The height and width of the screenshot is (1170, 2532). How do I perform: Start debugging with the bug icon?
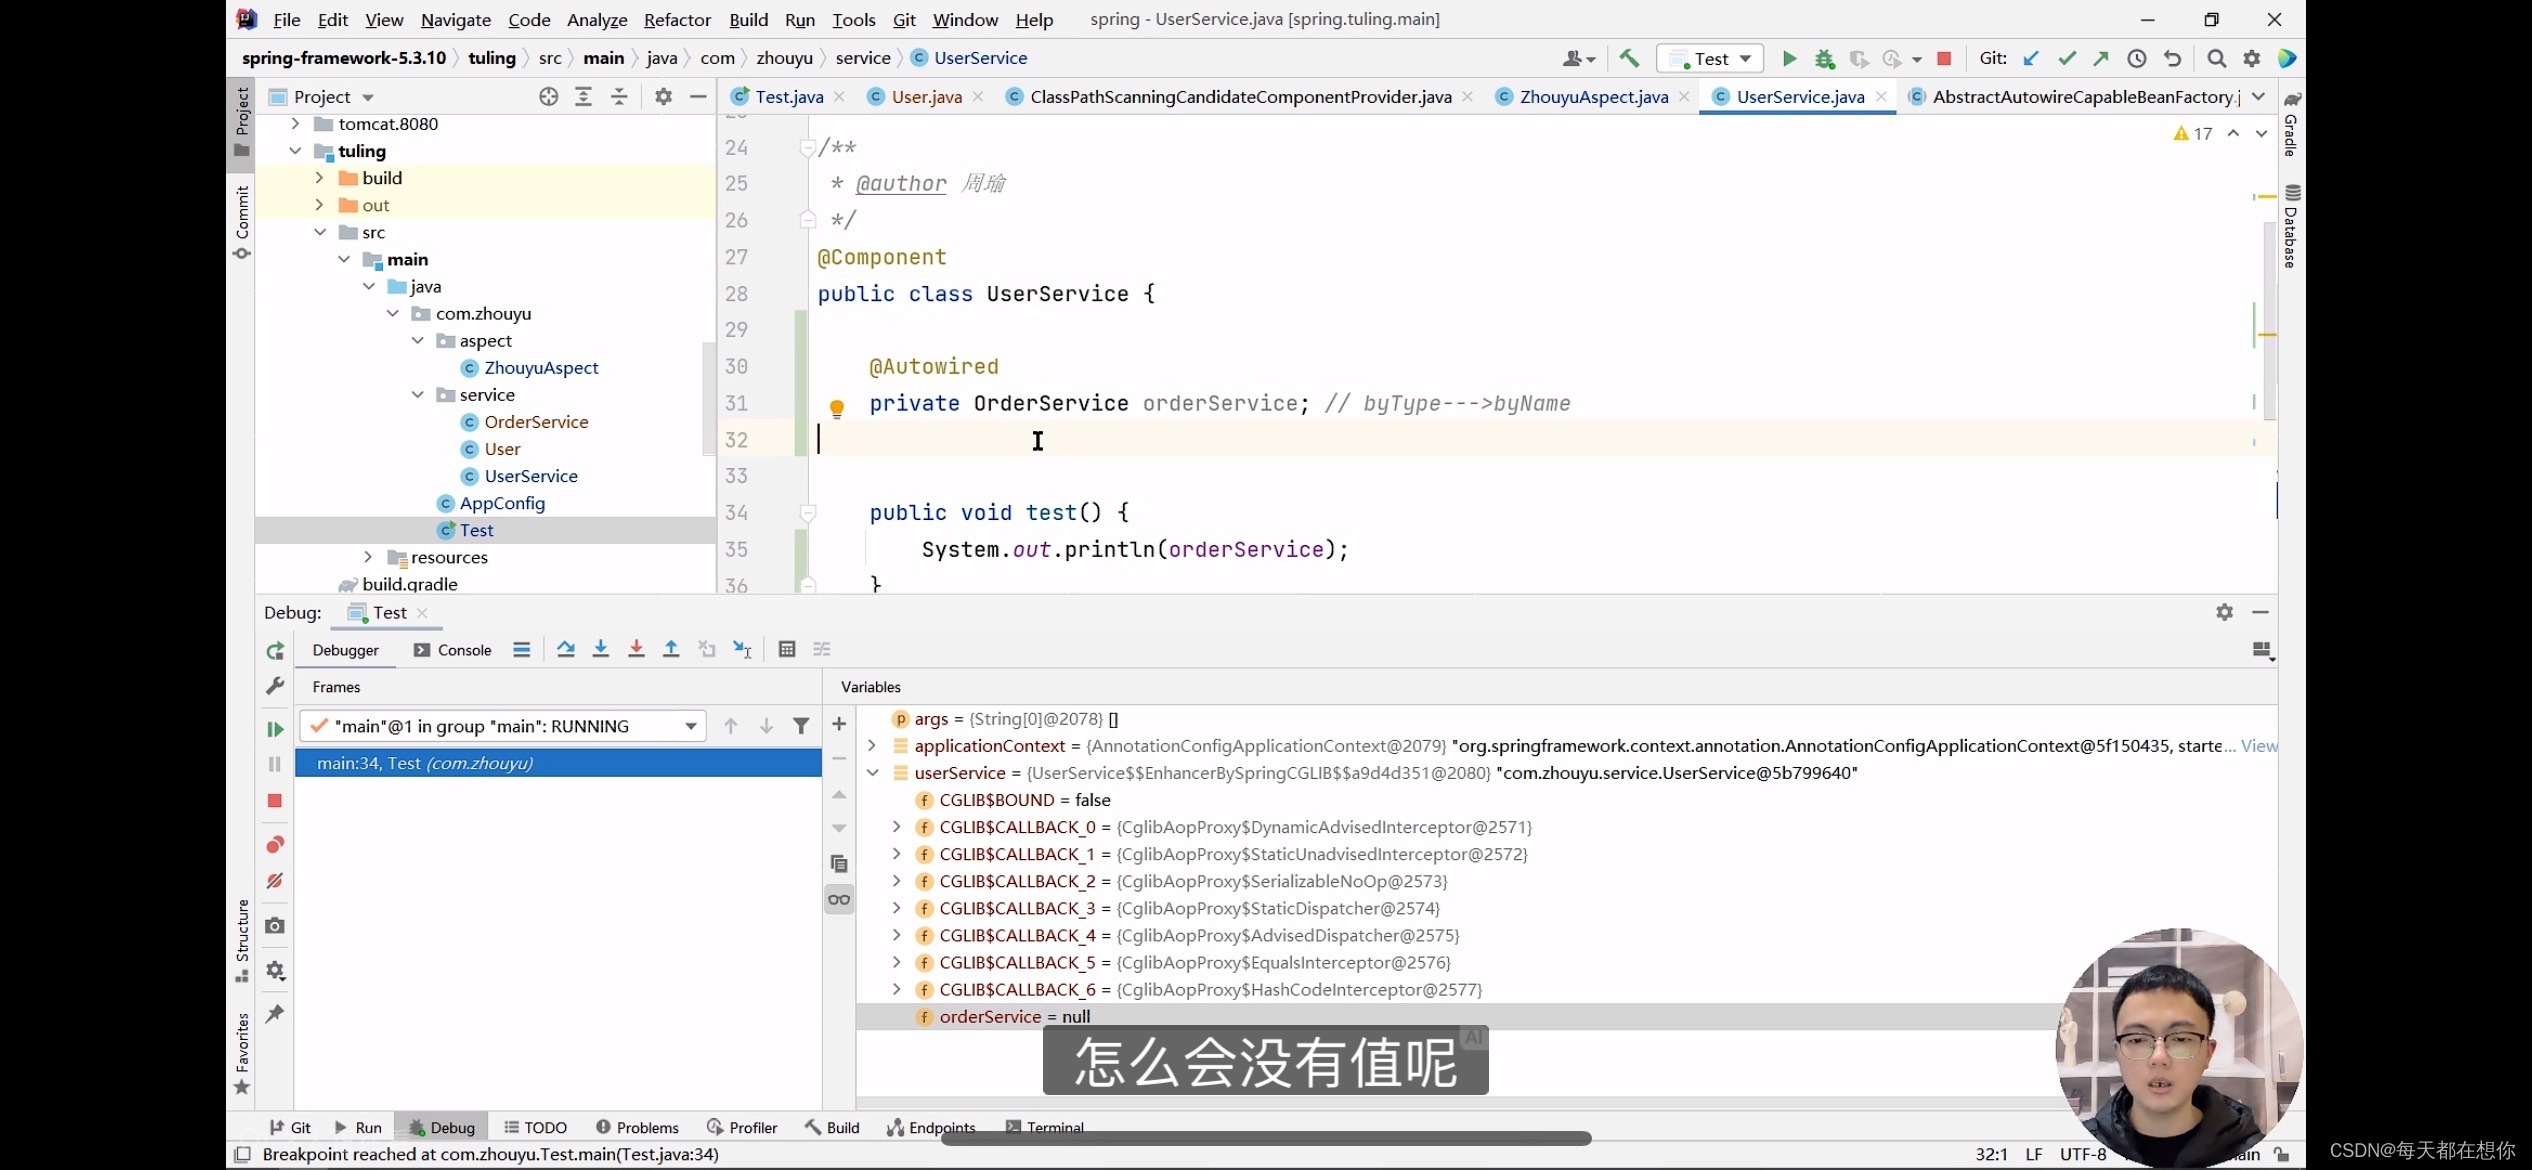[1824, 59]
